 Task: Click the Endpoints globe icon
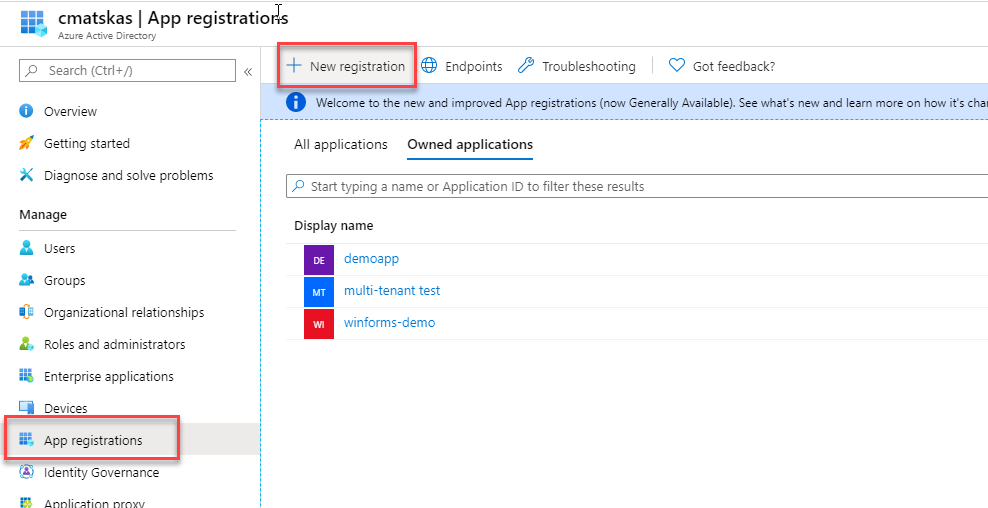point(429,66)
